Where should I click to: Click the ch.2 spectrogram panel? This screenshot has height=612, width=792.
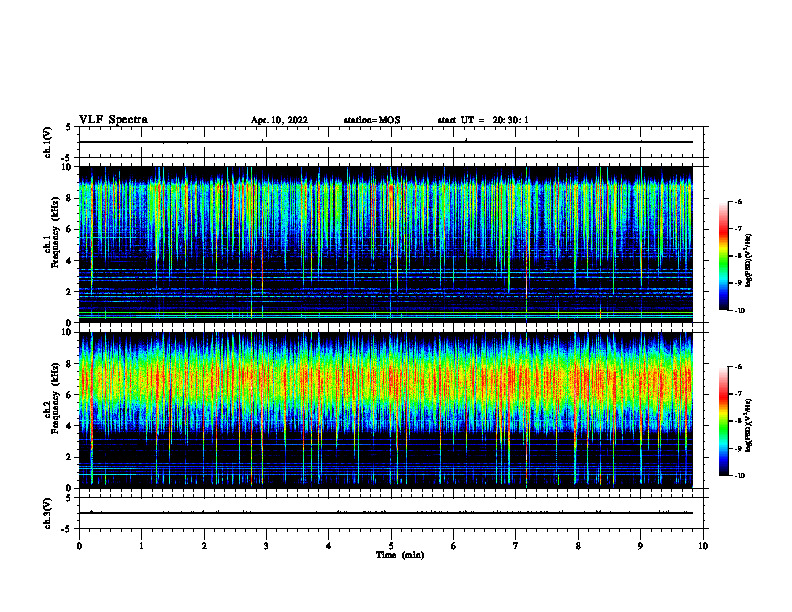[x=386, y=410]
